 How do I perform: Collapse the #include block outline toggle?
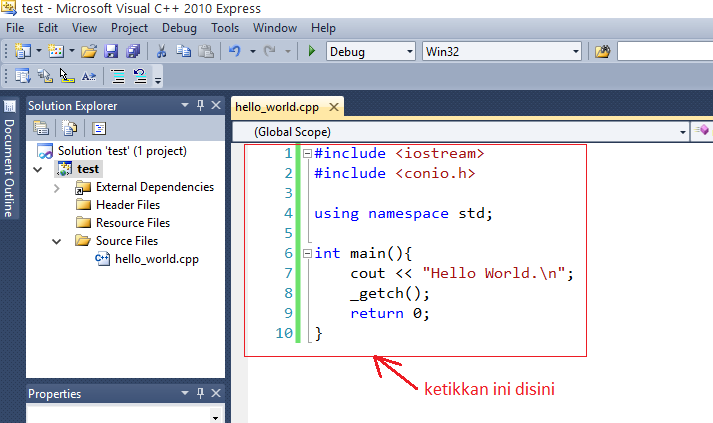[307, 153]
